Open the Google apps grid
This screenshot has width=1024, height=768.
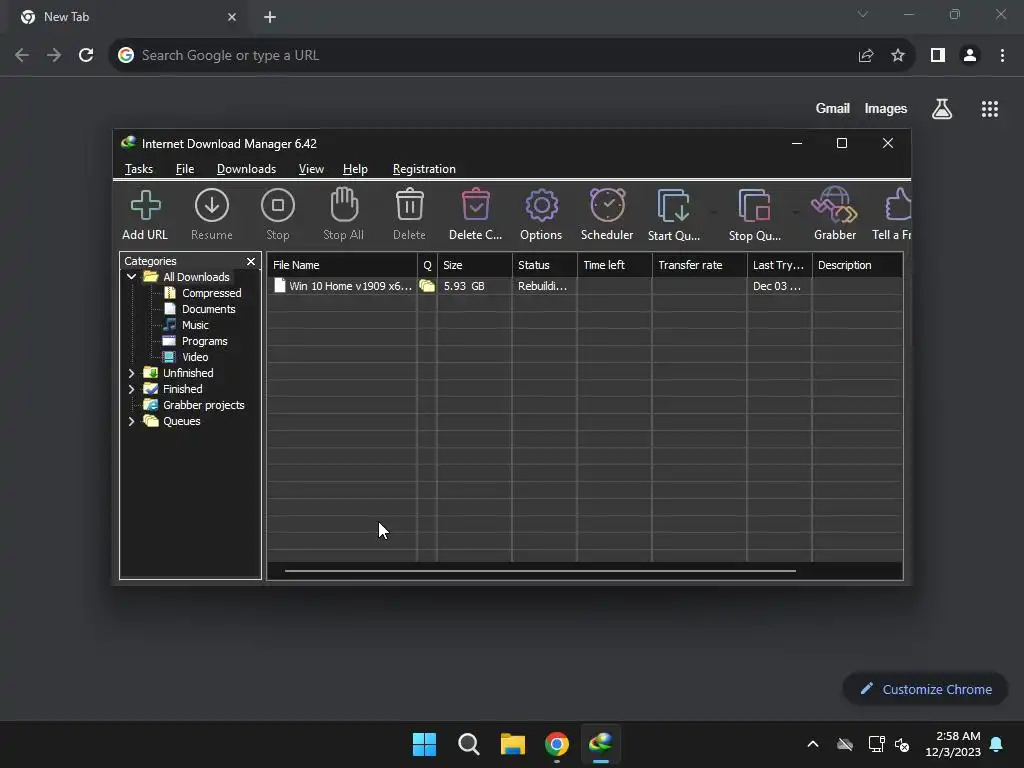pyautogui.click(x=990, y=109)
